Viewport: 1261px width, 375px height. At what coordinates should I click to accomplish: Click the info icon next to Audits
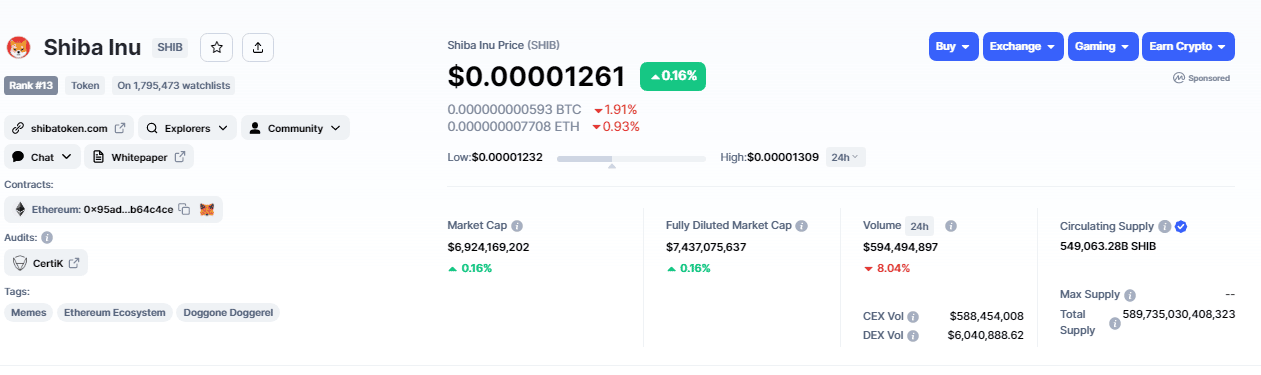pos(47,238)
